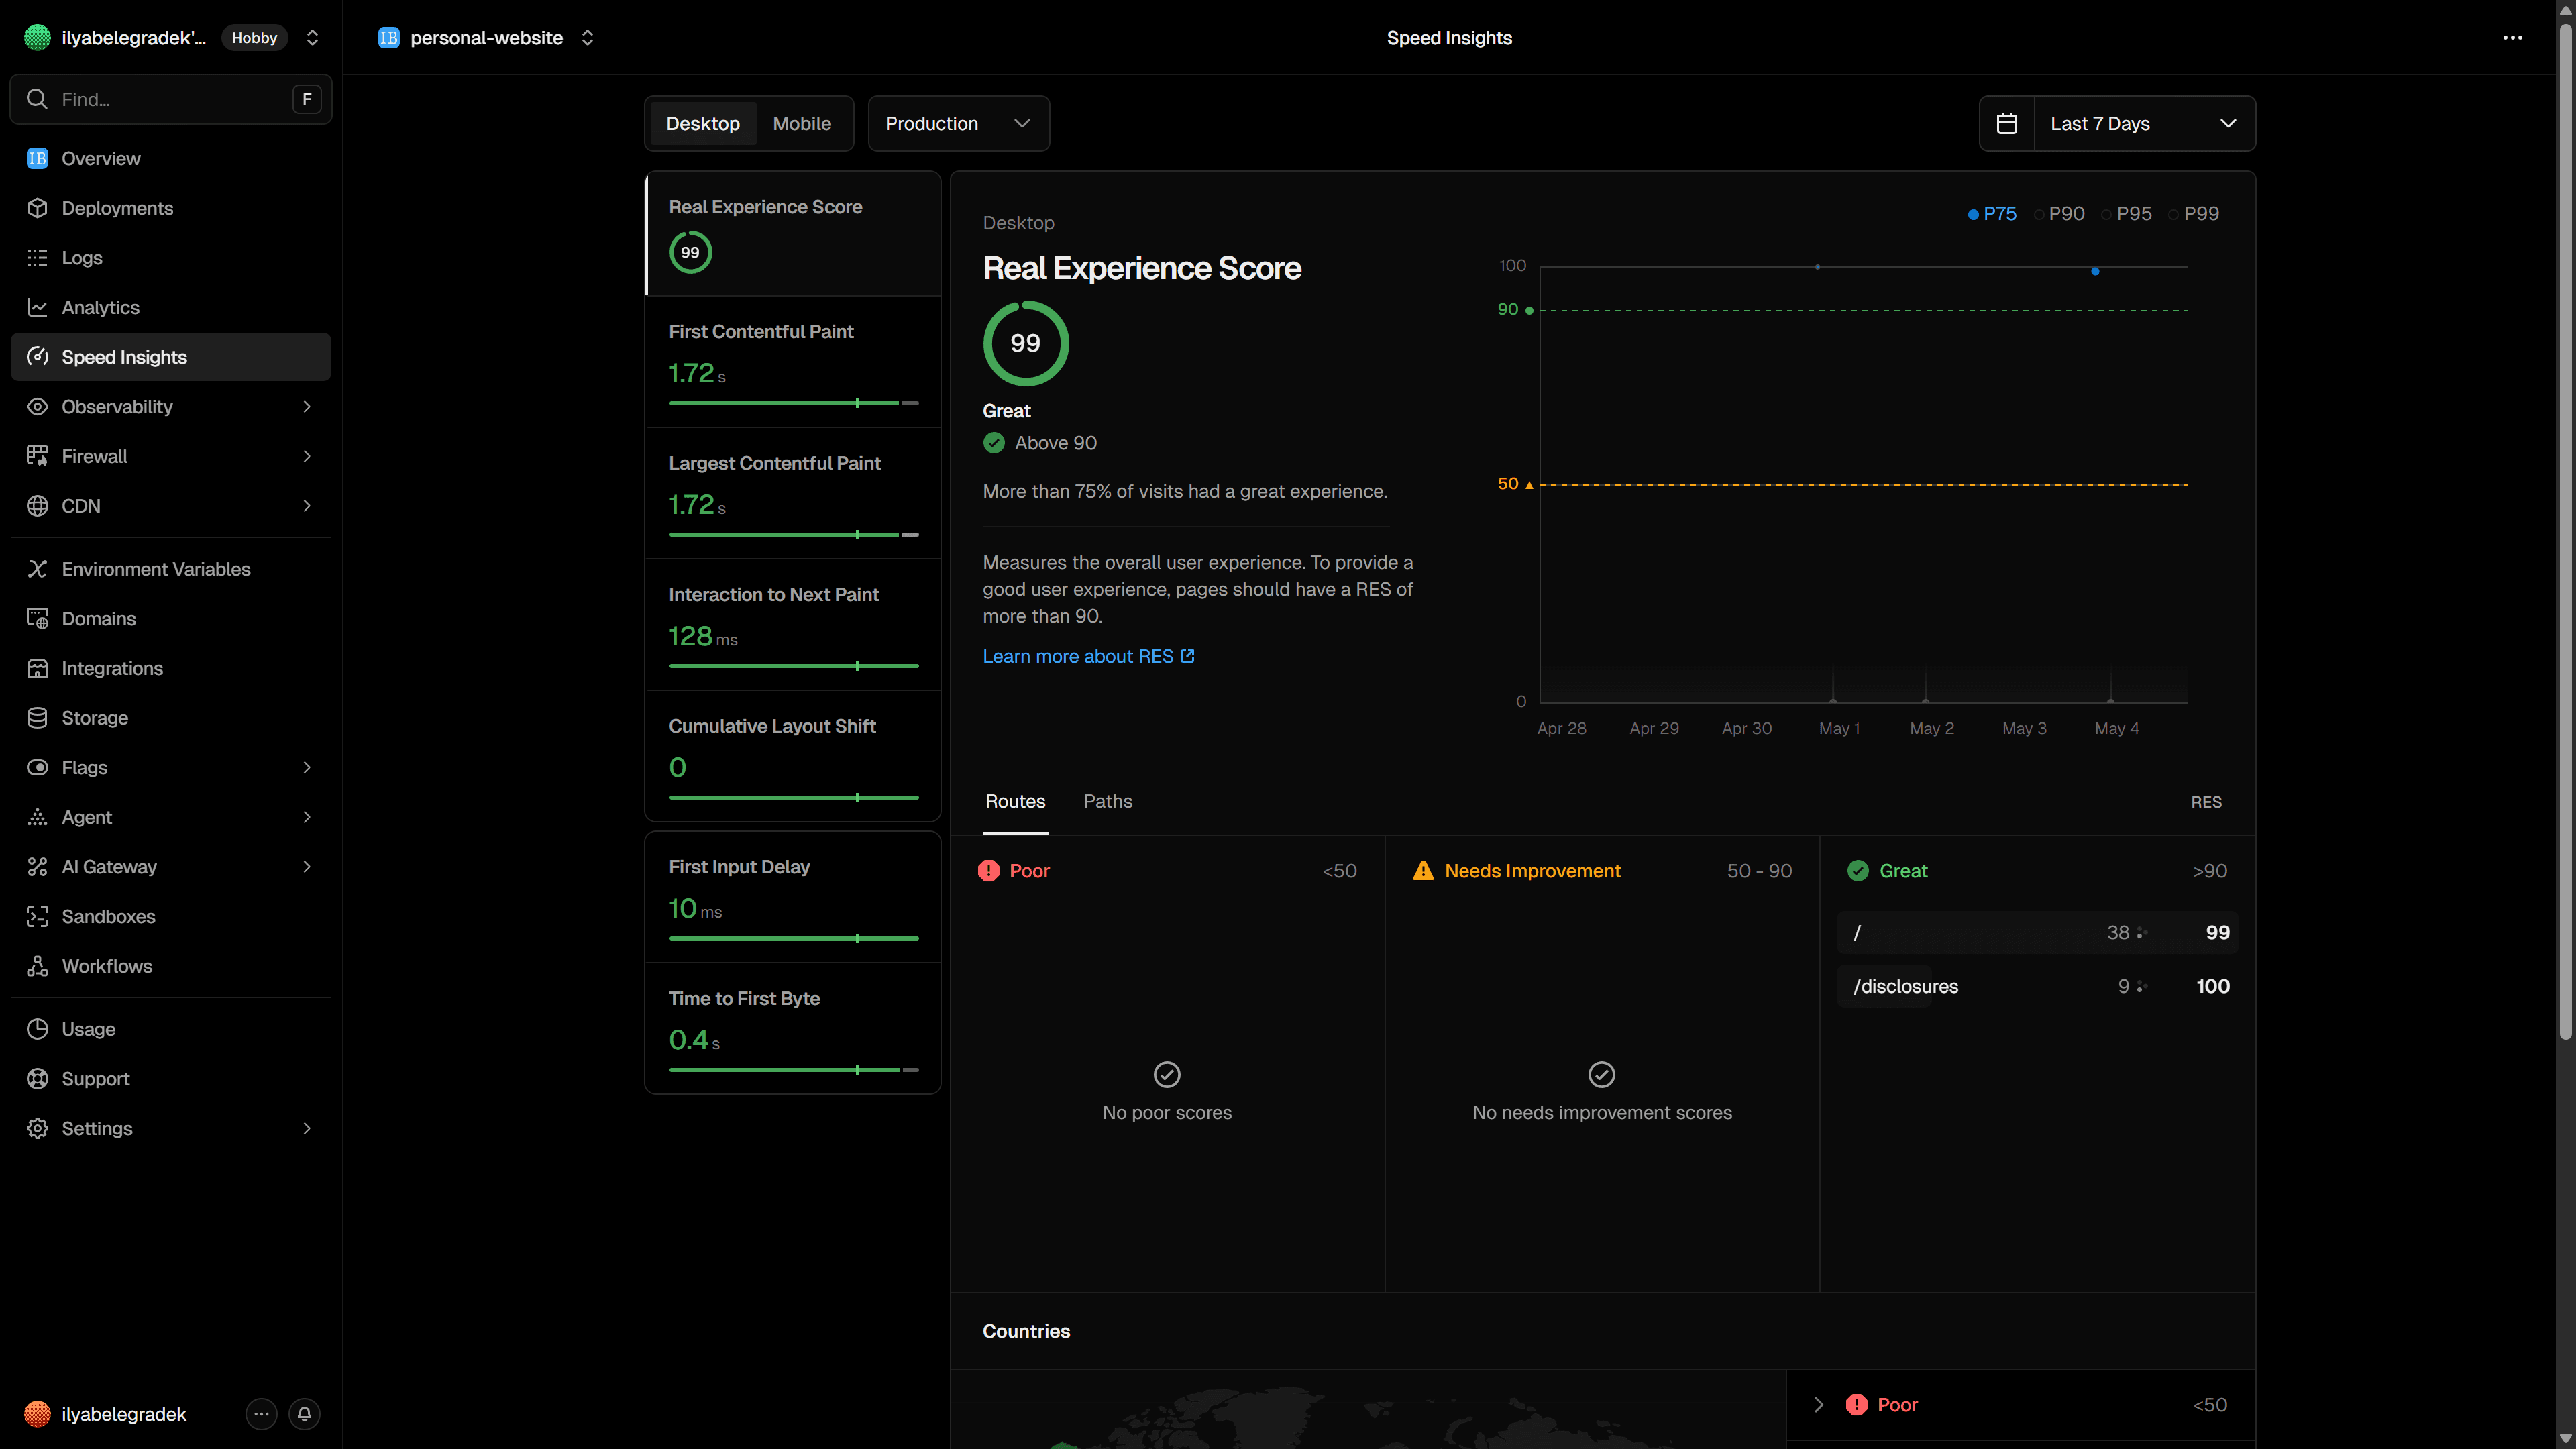
Task: Click the CDN globe icon
Action: (37, 506)
